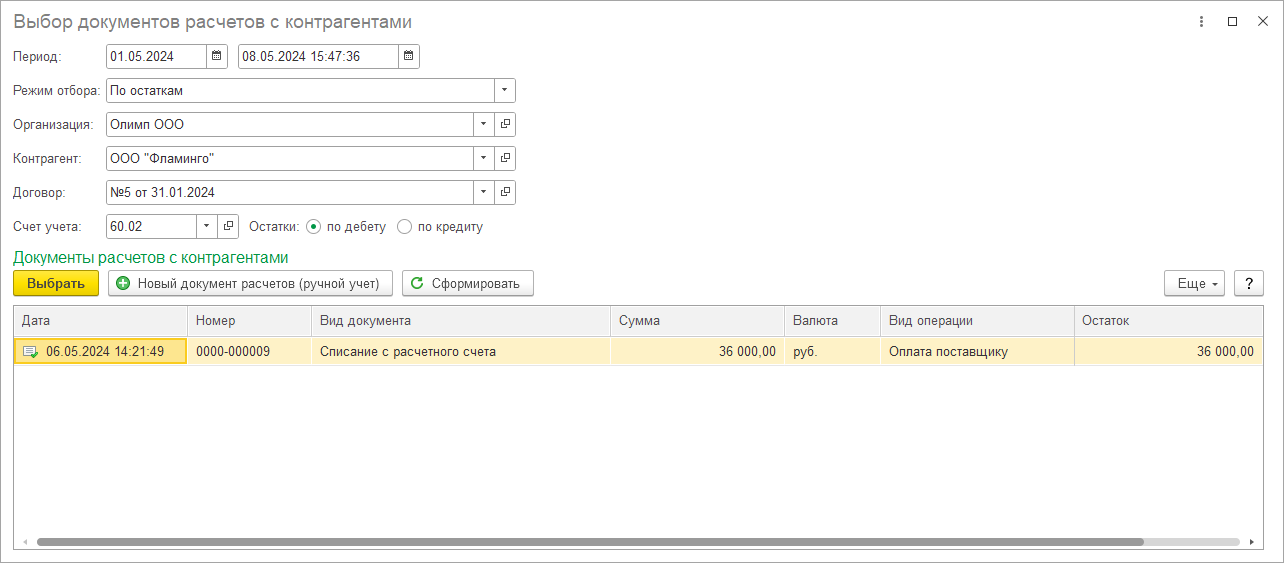The height and width of the screenshot is (563, 1284).
Task: Open the account 60.02 record
Action: tap(228, 227)
